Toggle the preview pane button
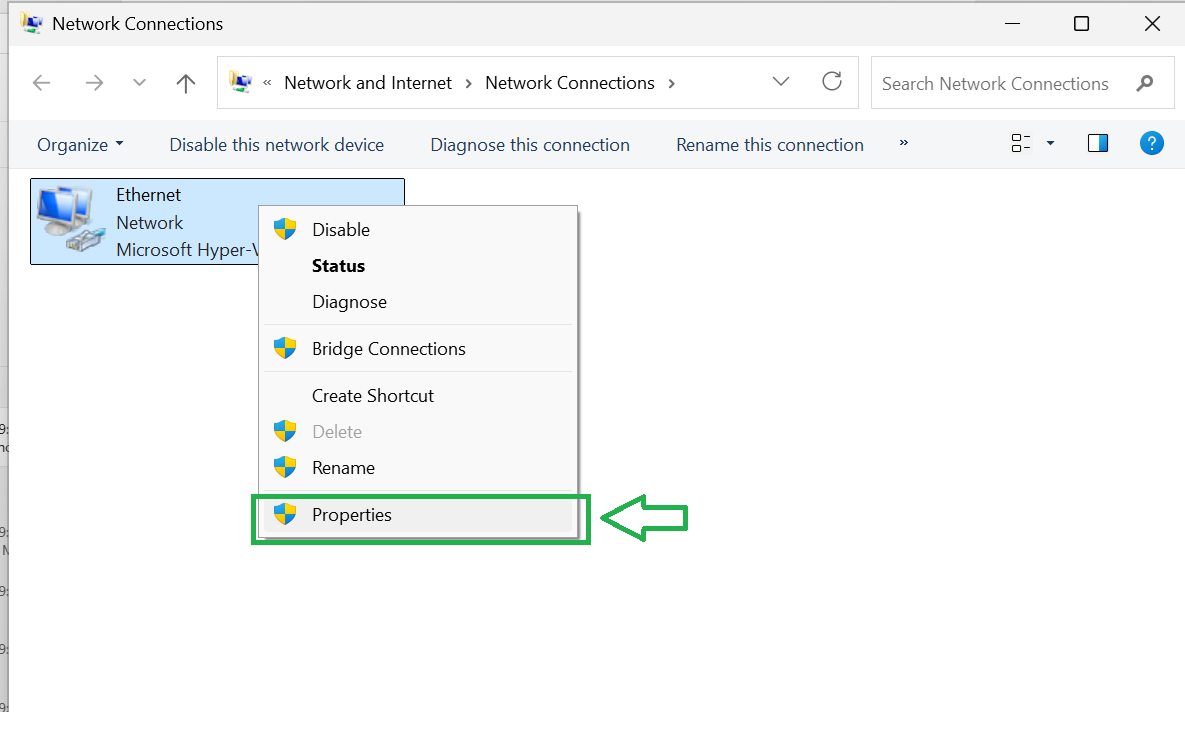The height and width of the screenshot is (751, 1185). pyautogui.click(x=1097, y=143)
